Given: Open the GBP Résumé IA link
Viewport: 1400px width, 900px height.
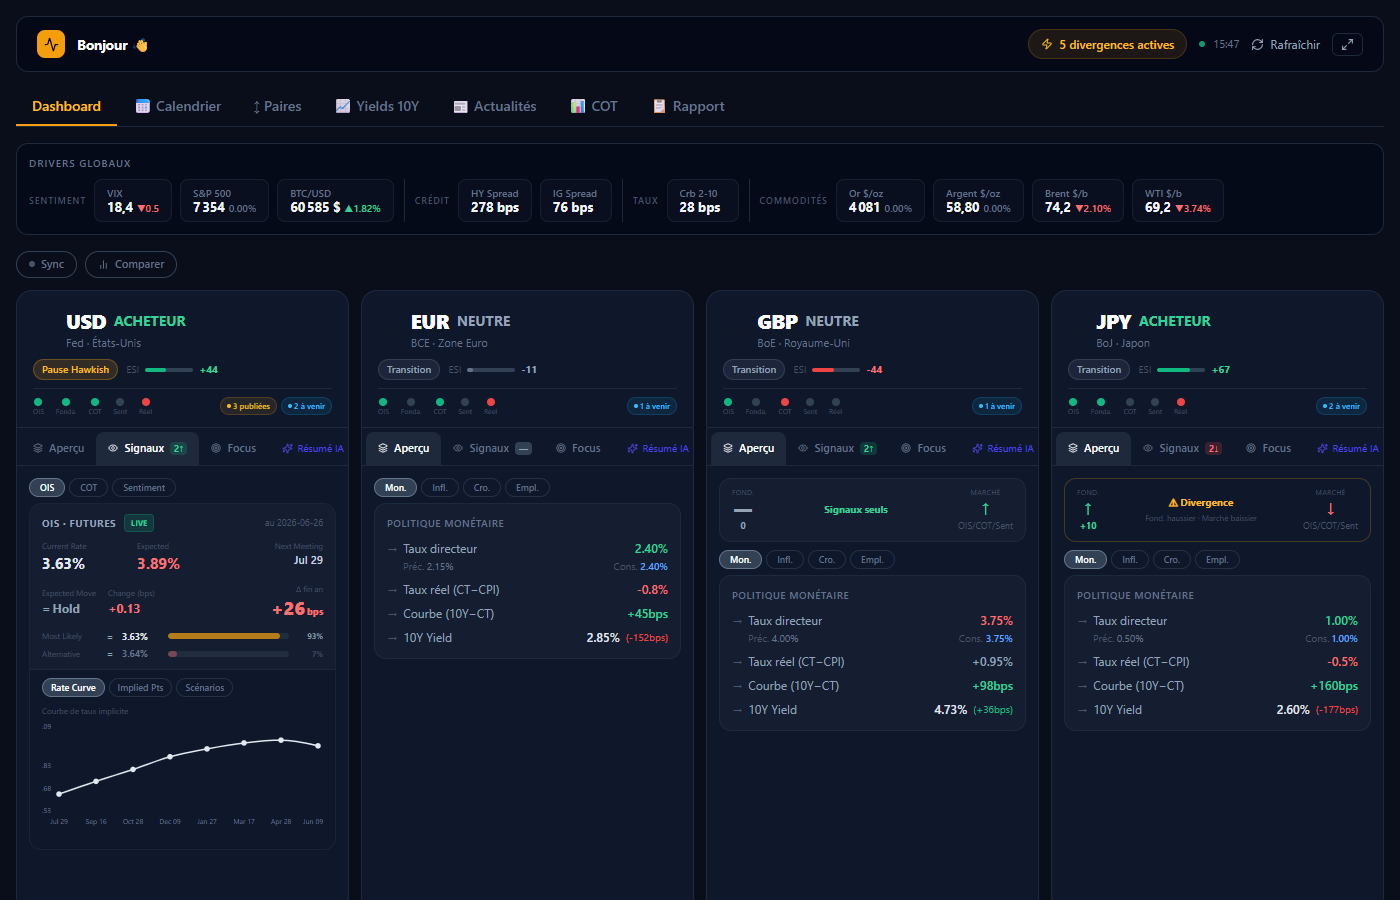Looking at the screenshot, I should pyautogui.click(x=1003, y=448).
